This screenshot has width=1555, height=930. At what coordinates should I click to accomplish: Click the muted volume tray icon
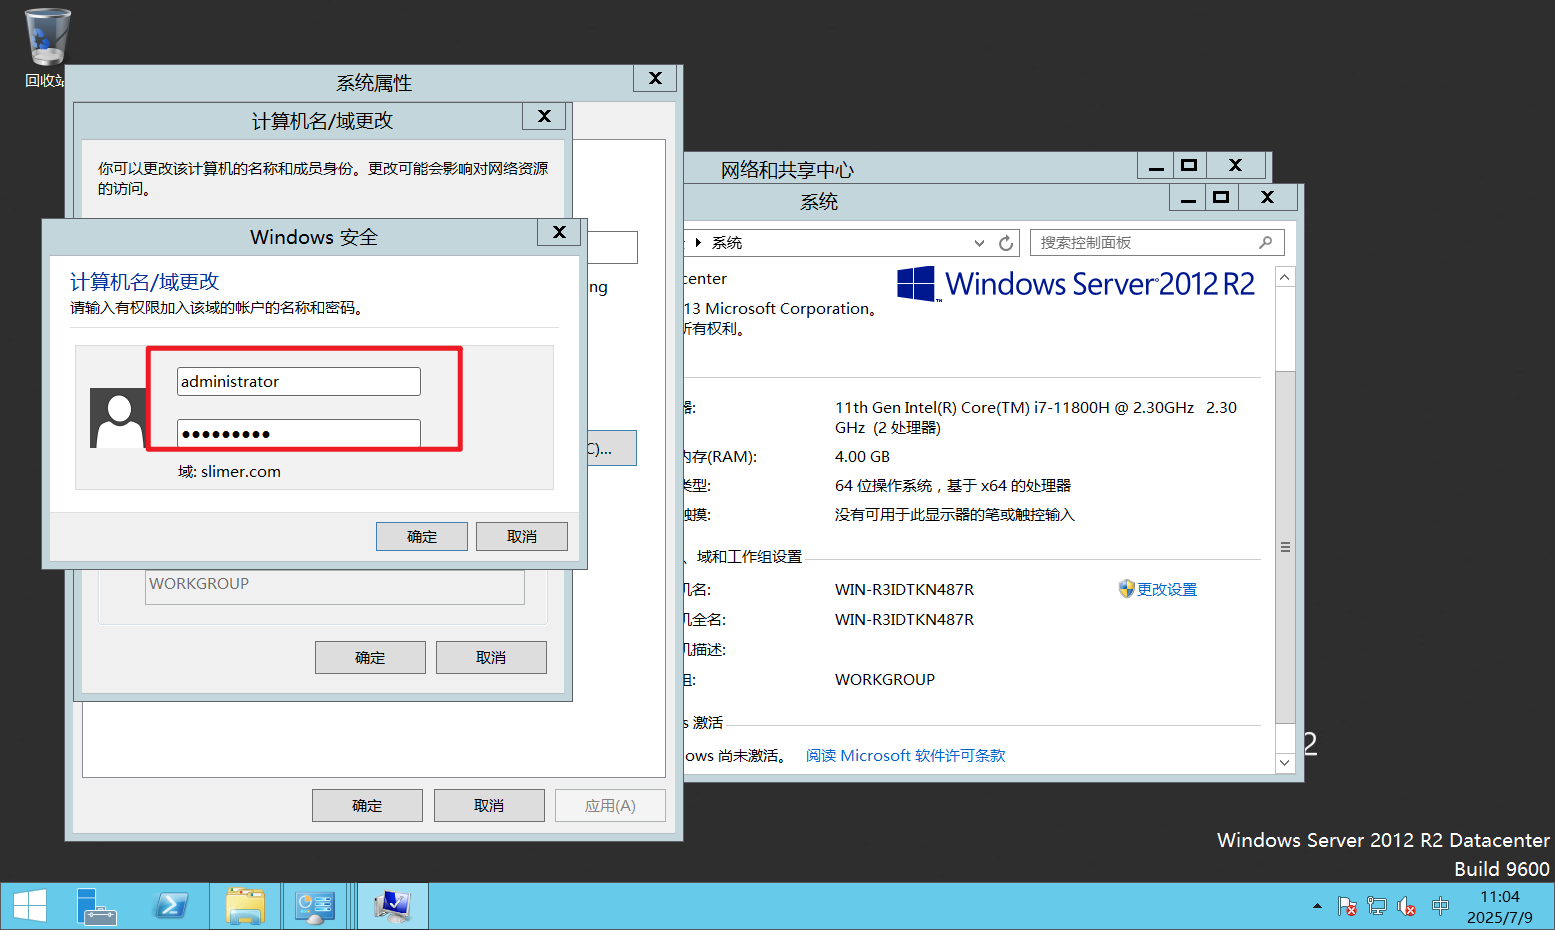coord(1407,906)
